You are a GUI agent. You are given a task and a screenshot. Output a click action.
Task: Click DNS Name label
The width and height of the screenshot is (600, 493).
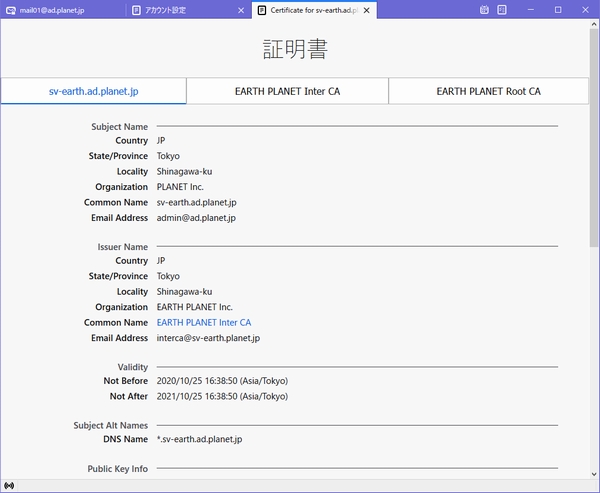coord(126,439)
